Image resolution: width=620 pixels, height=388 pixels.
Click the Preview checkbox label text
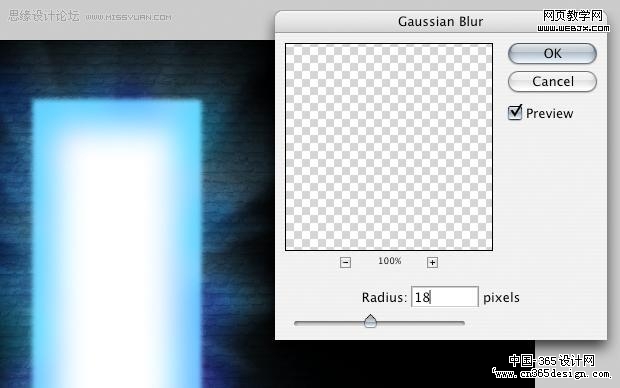[550, 114]
